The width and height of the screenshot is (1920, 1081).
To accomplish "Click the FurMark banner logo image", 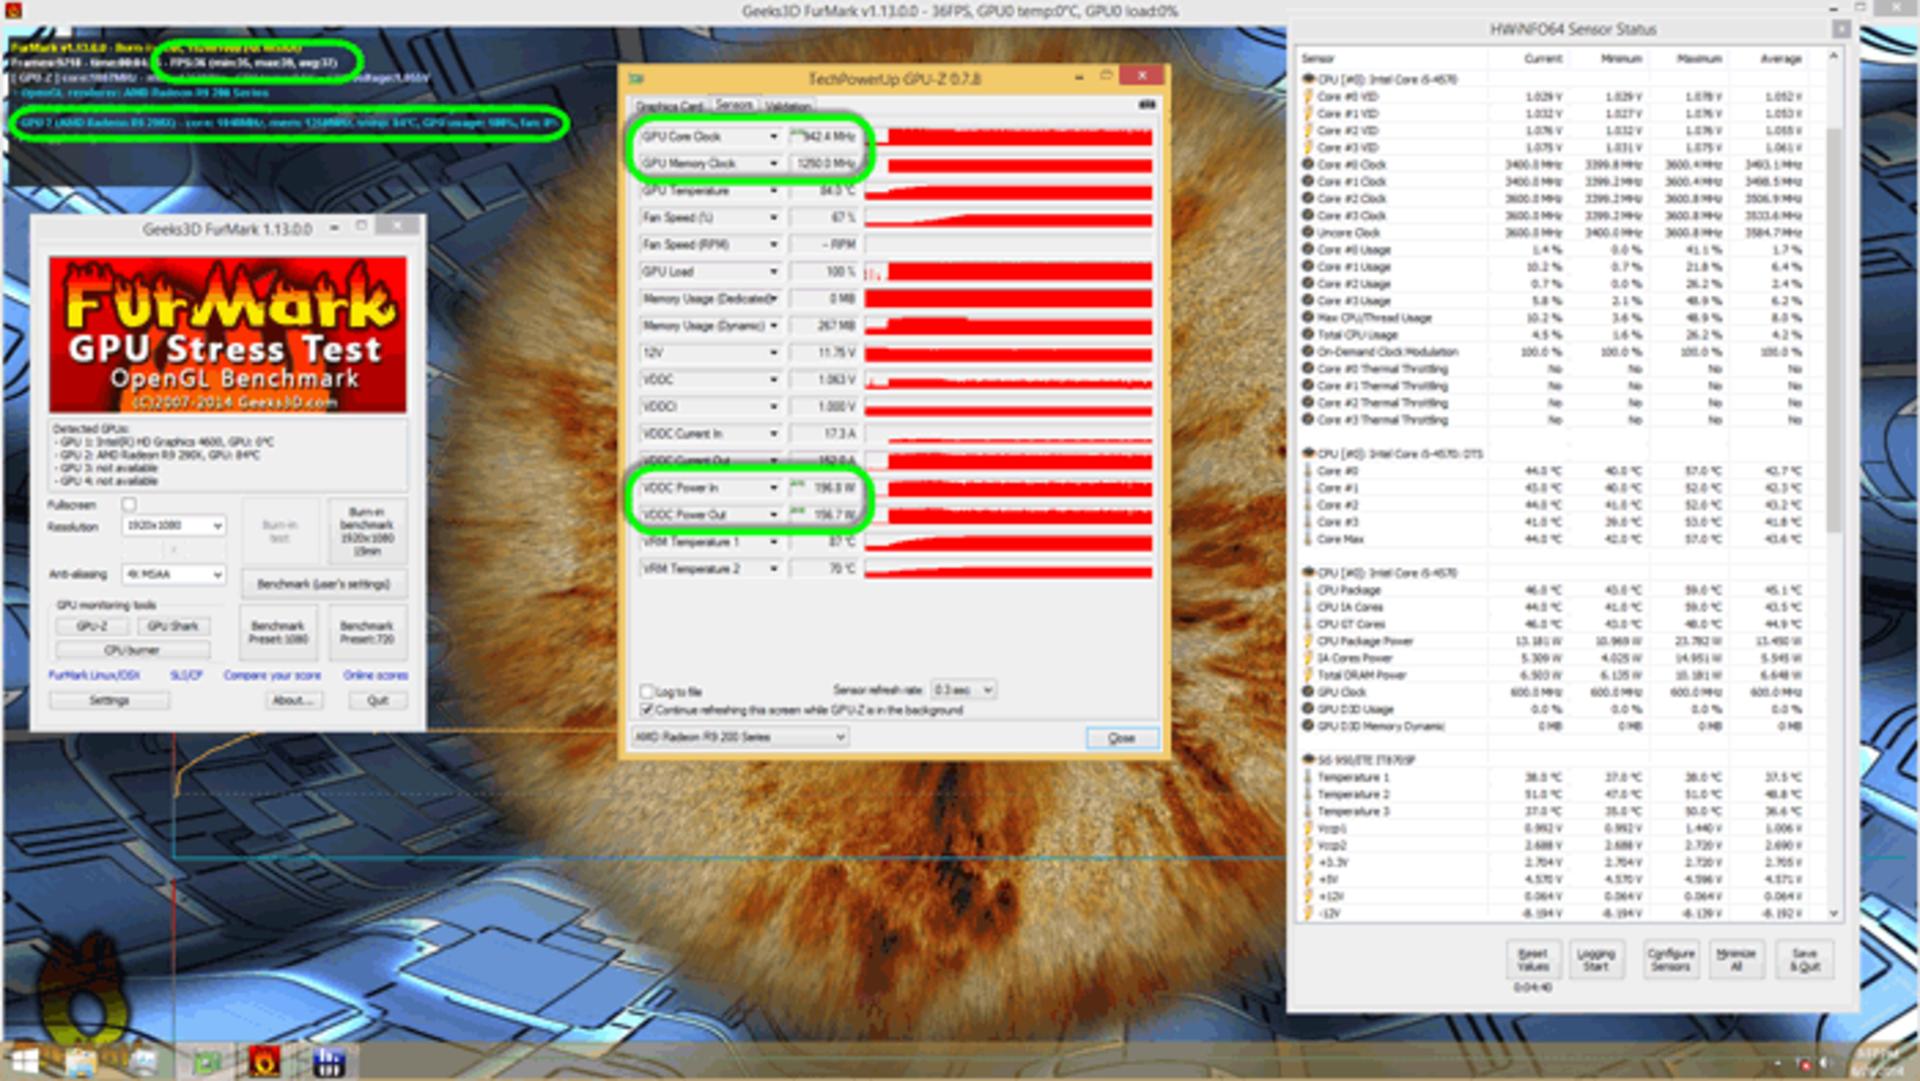I will (x=228, y=334).
